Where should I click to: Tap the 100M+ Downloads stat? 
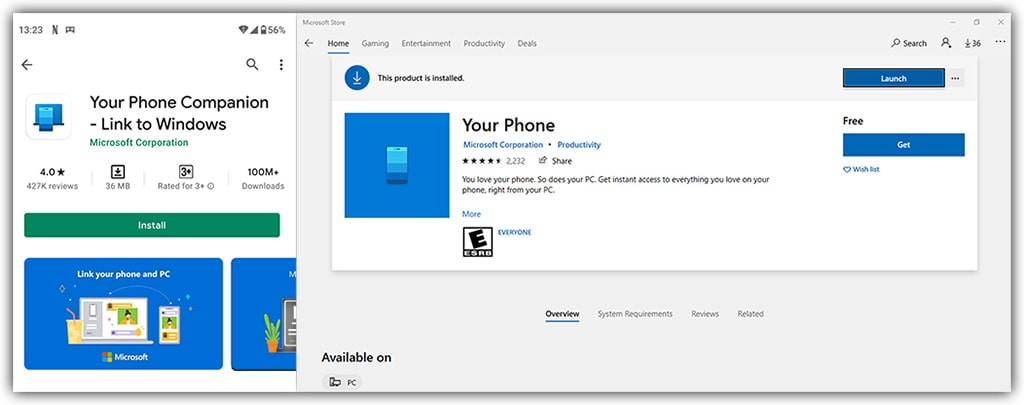(x=263, y=178)
